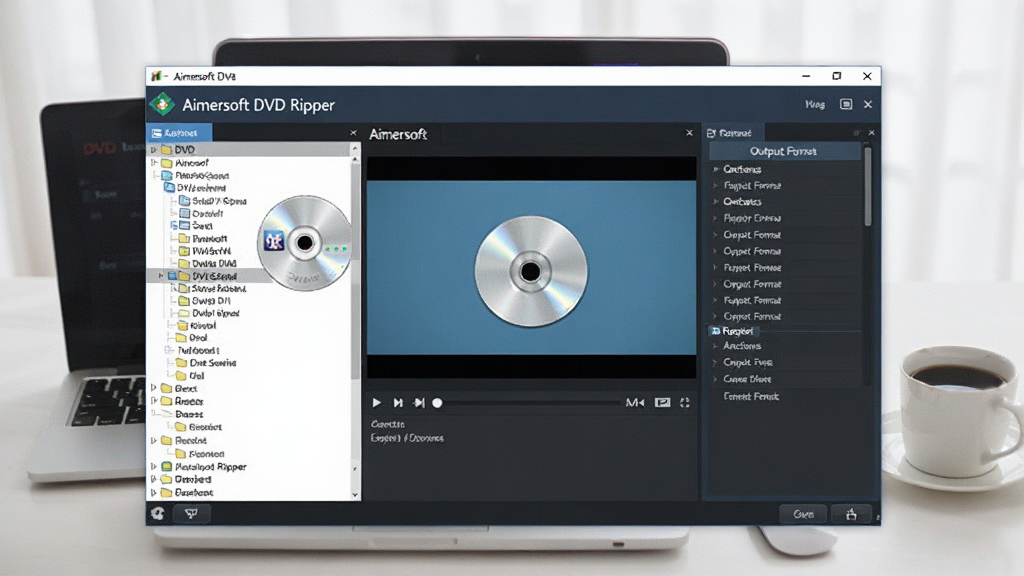
Task: Close the left file browser panel
Action: 353,133
